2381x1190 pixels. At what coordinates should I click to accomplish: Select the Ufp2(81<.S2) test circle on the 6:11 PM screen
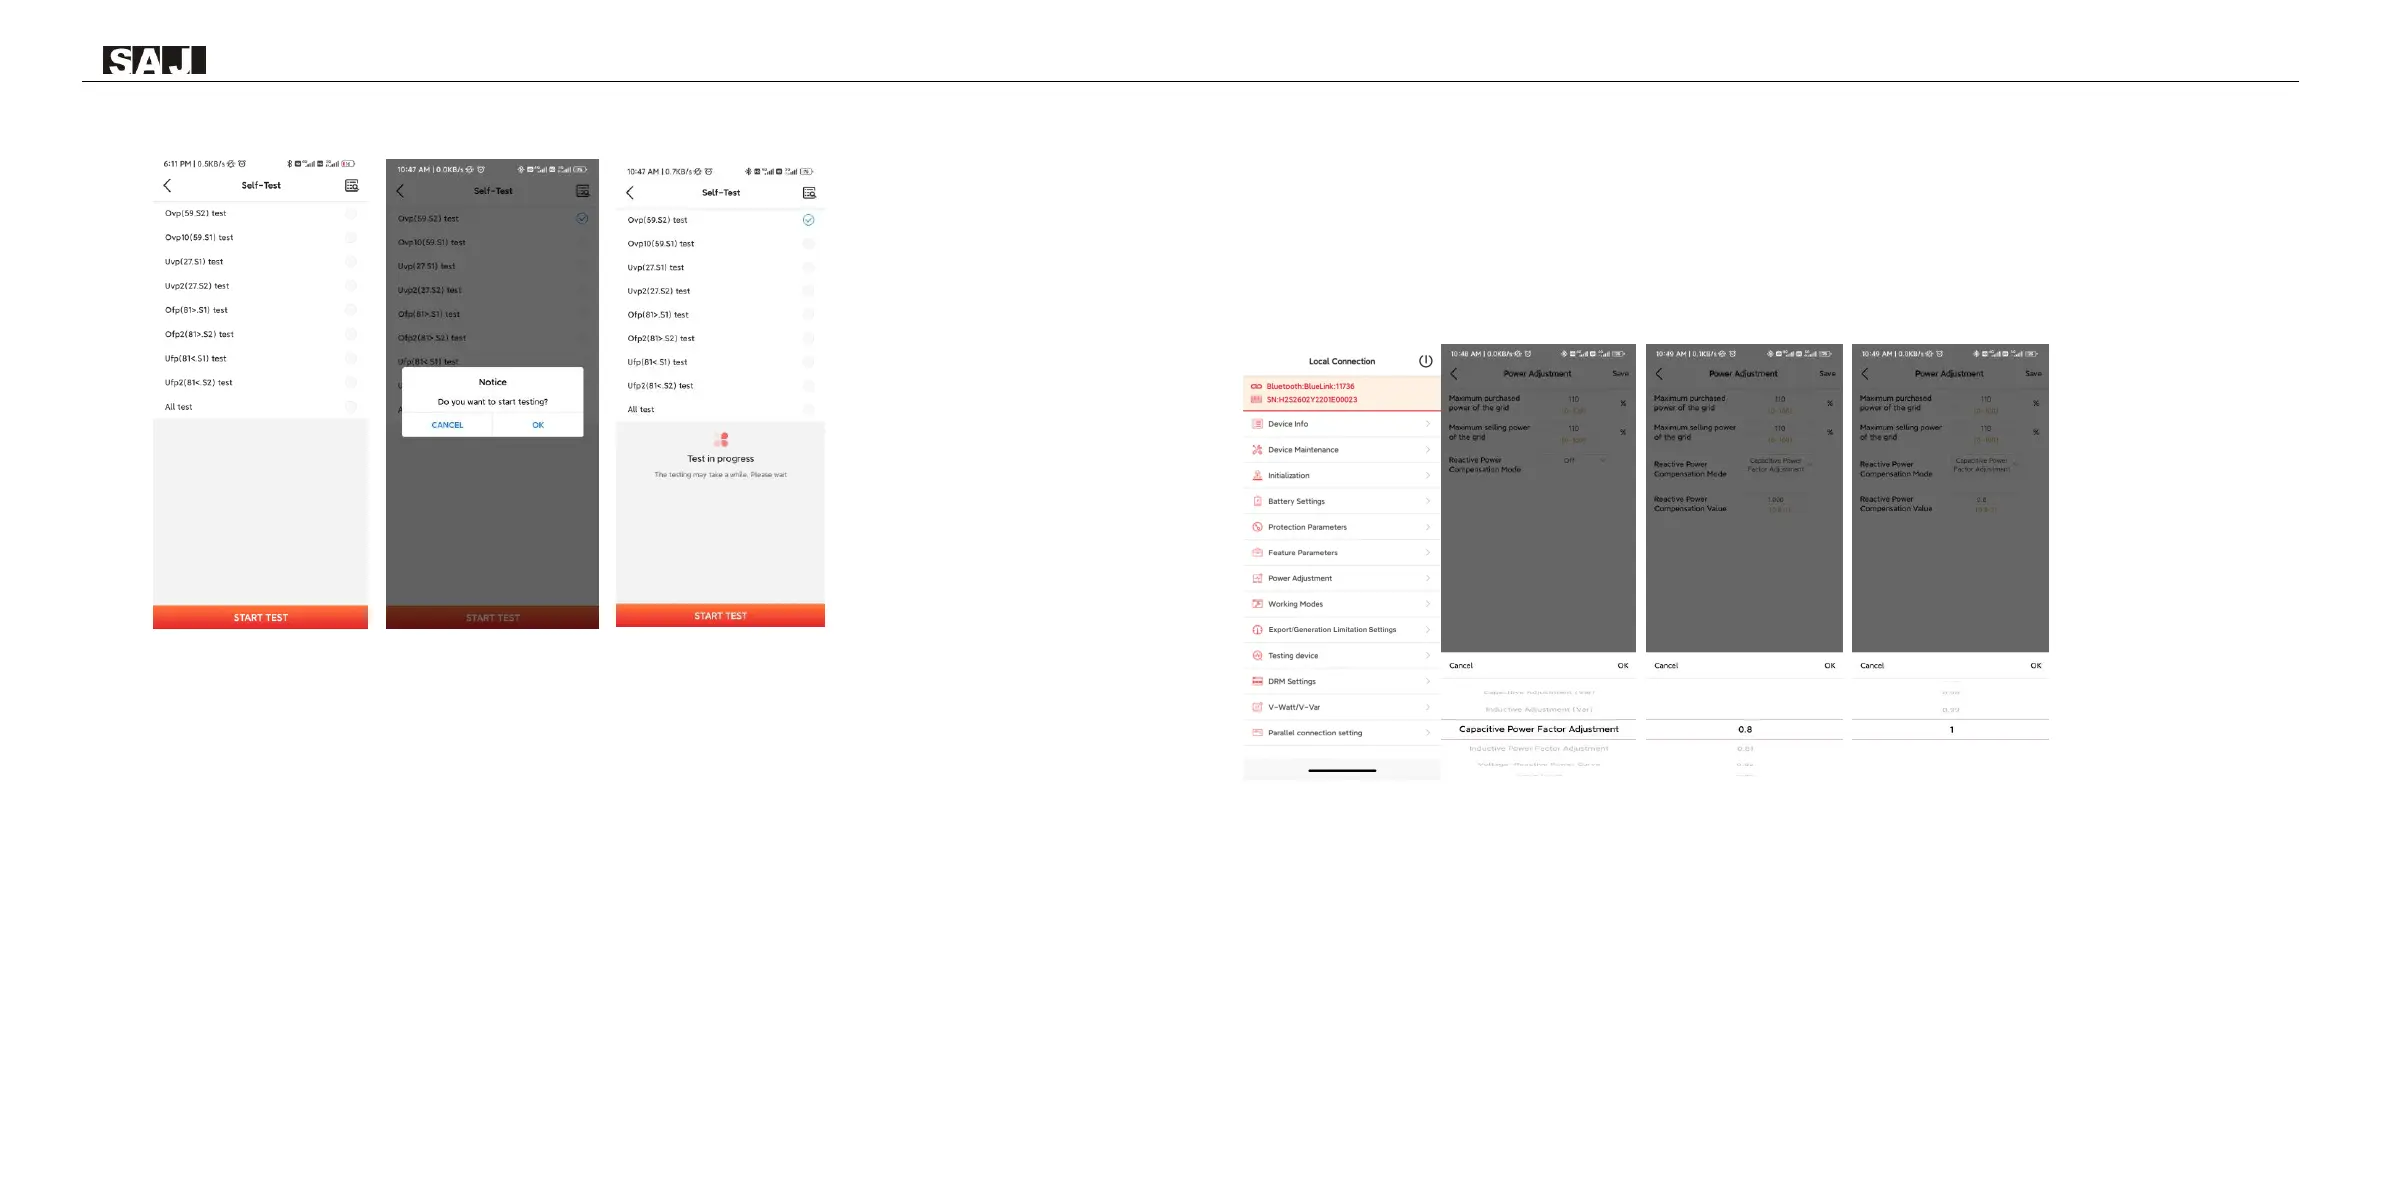click(351, 382)
